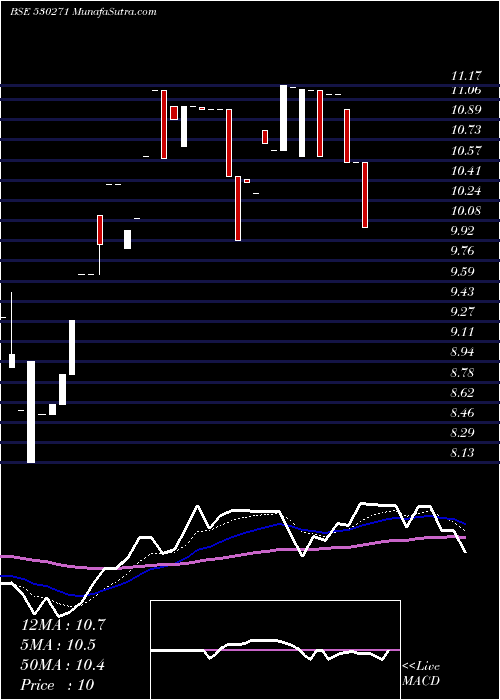This screenshot has height=700, width=500.
Task: Click the long white candle bottoming at 8.13
Action: pyautogui.click(x=31, y=412)
